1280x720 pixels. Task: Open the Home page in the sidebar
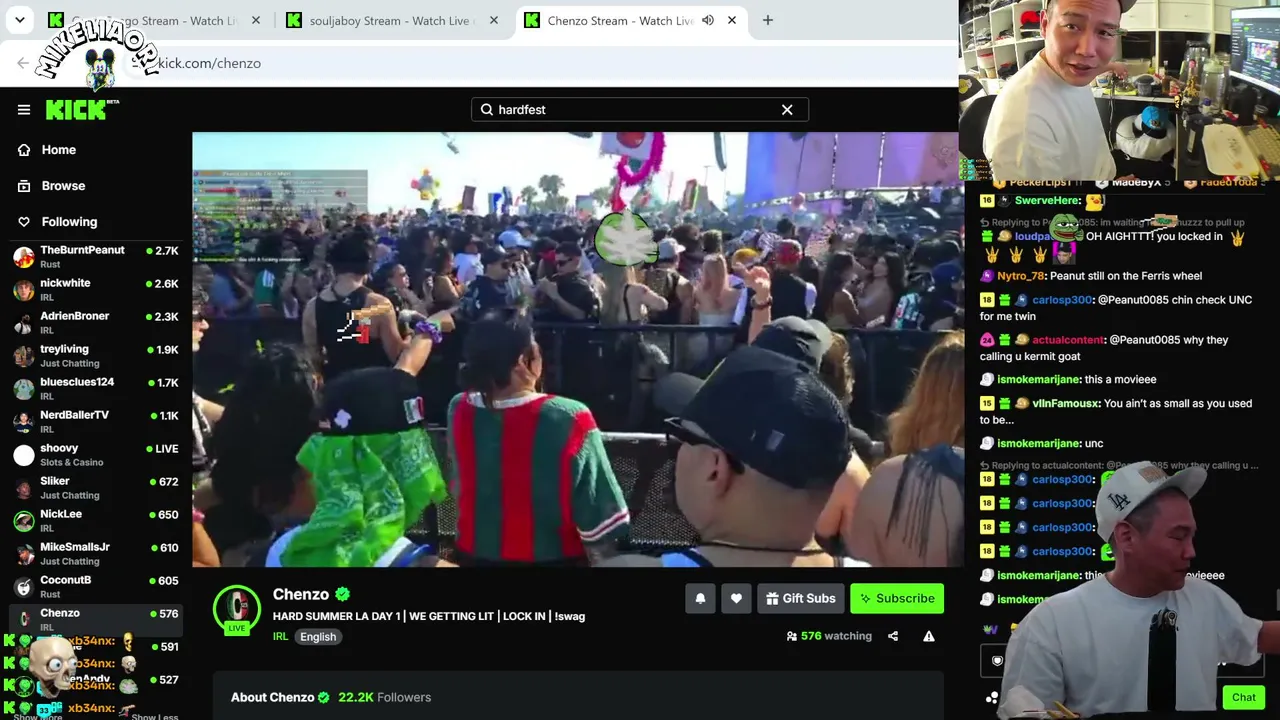pyautogui.click(x=59, y=150)
